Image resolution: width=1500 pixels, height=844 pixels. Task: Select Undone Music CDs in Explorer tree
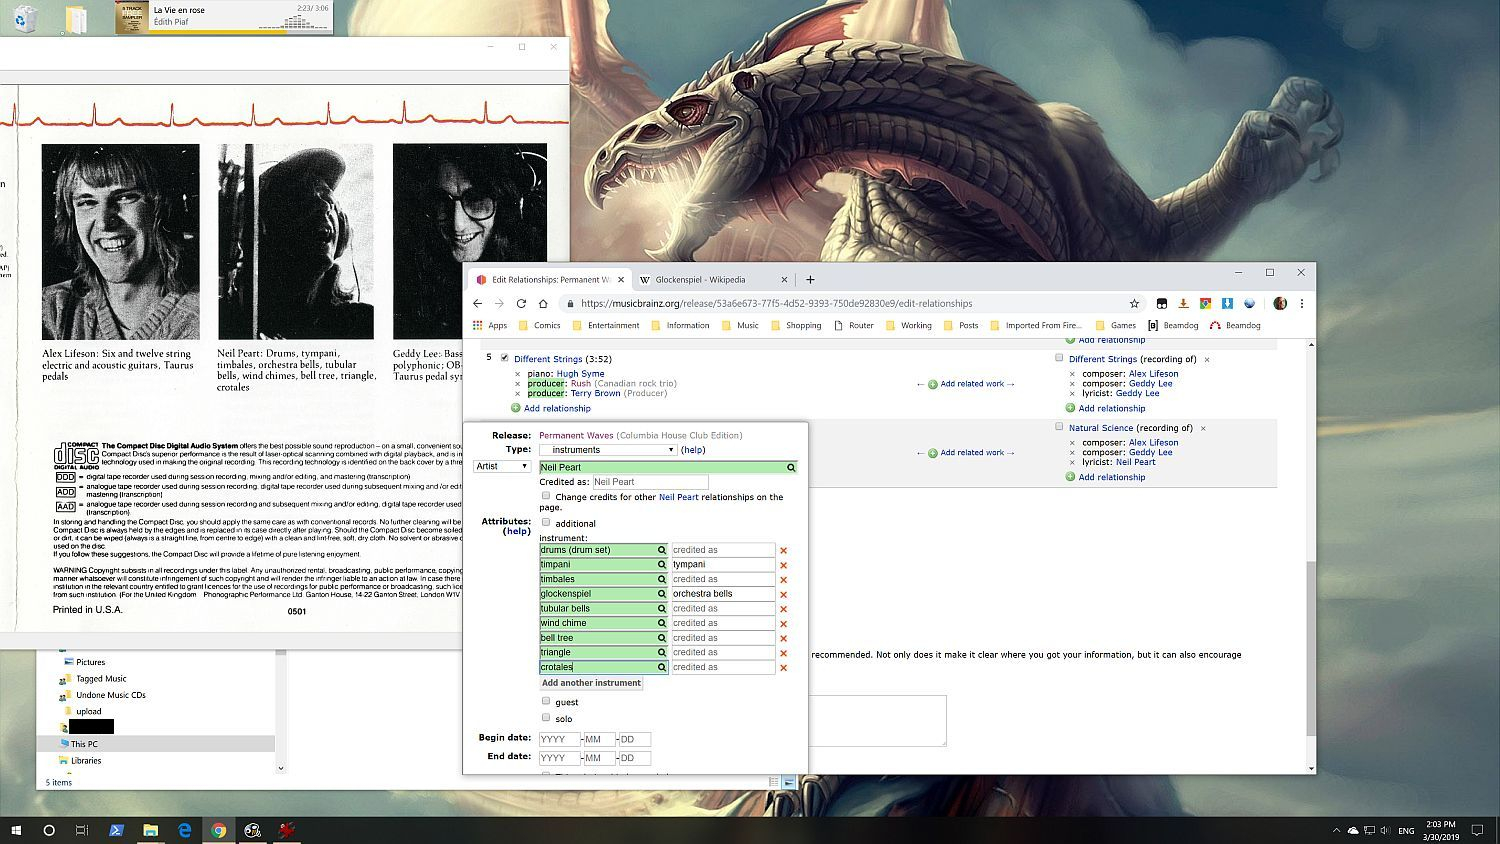(x=110, y=695)
